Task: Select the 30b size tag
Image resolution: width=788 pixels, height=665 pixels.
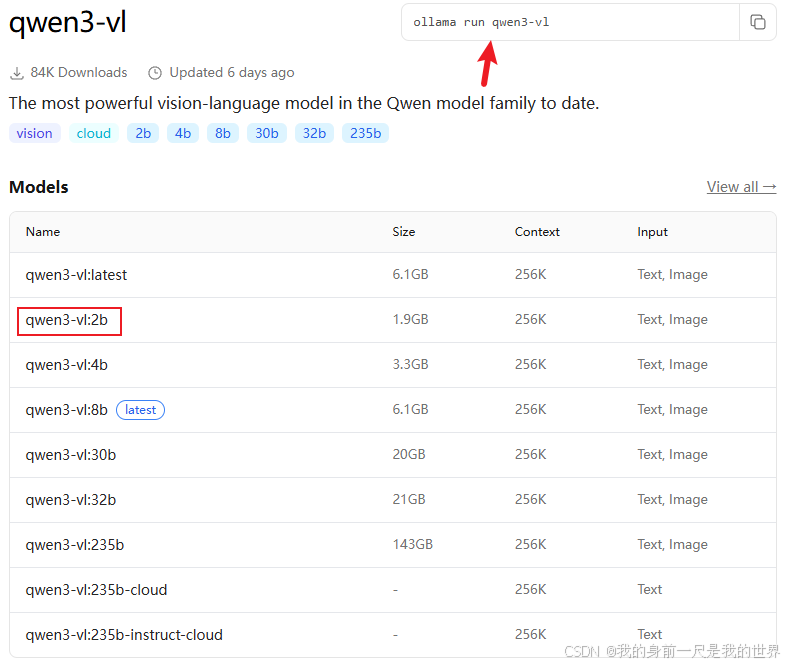Action: tap(267, 133)
